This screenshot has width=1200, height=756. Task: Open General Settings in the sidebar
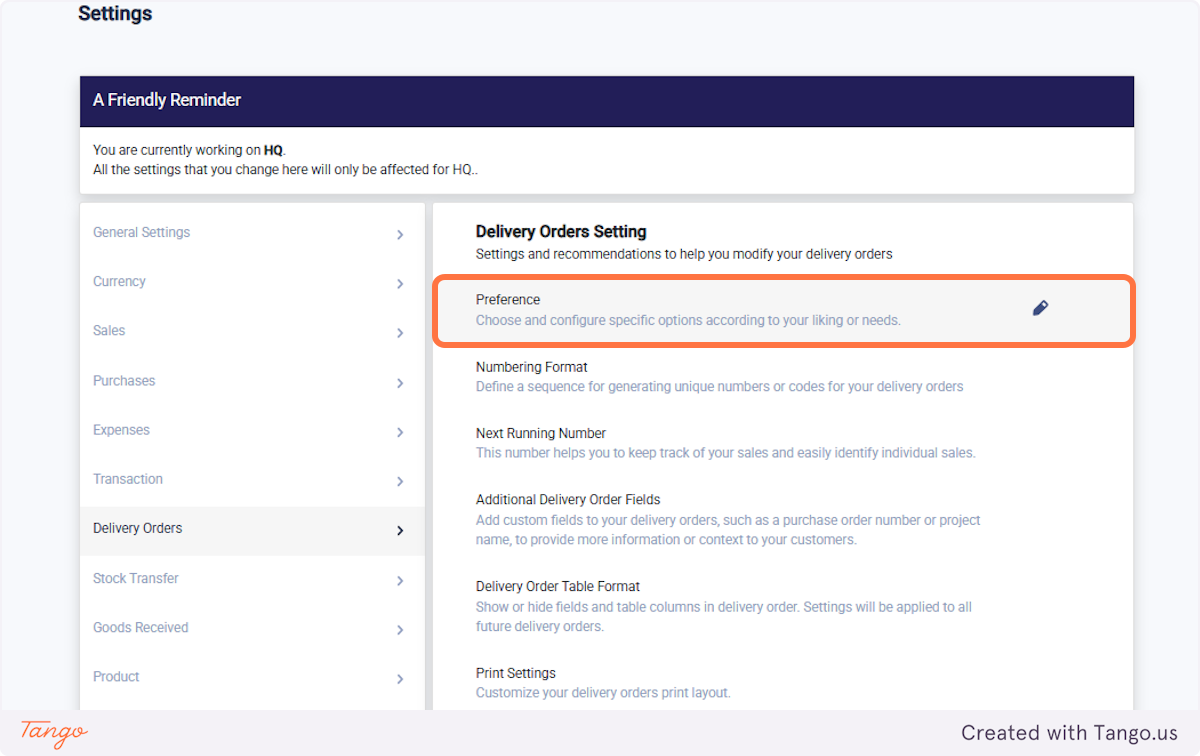[252, 233]
